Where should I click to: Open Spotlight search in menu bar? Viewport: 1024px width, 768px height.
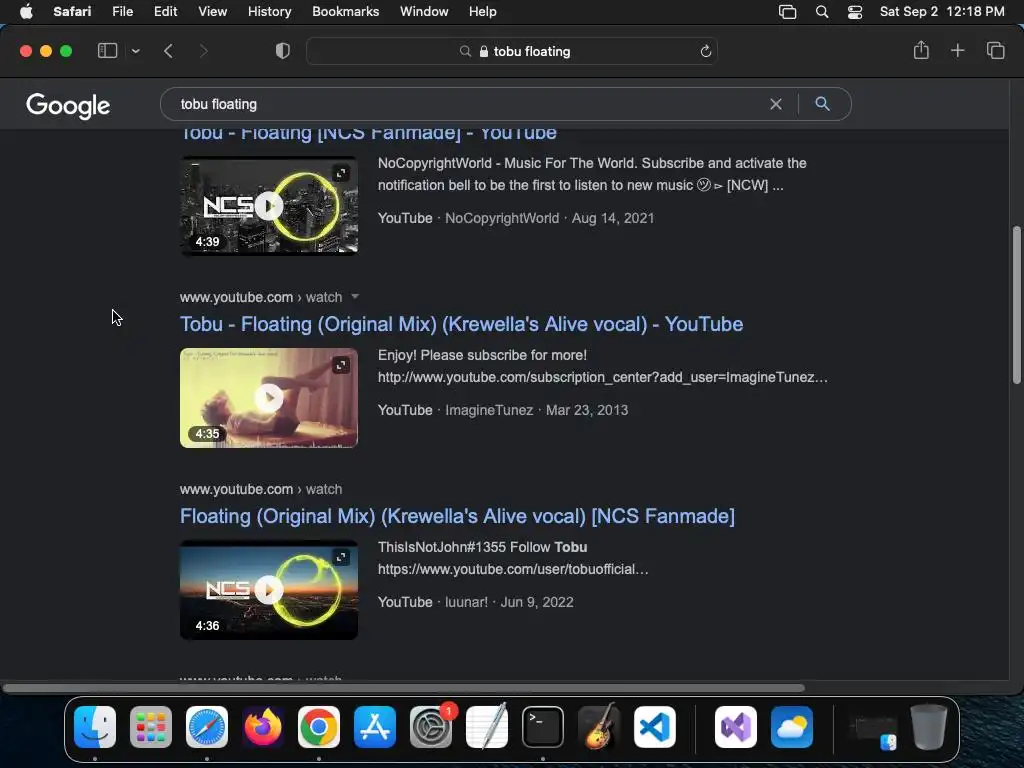(x=822, y=12)
